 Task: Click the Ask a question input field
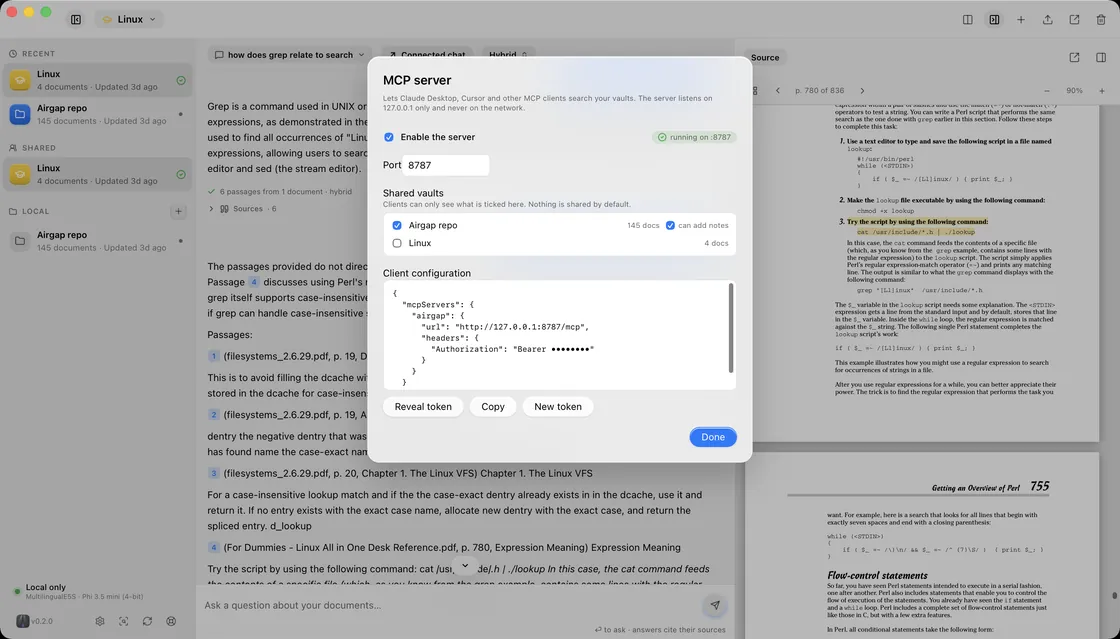tap(450, 605)
